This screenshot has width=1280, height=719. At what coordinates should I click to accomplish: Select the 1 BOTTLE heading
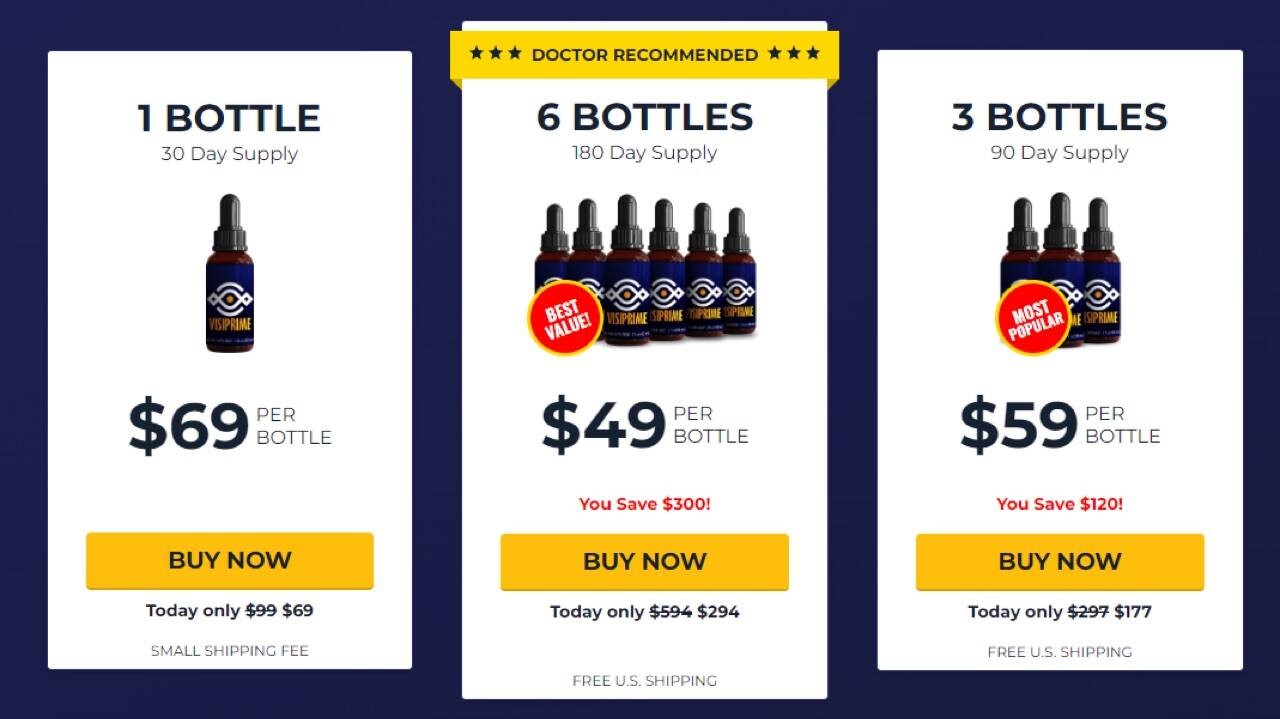coord(229,118)
